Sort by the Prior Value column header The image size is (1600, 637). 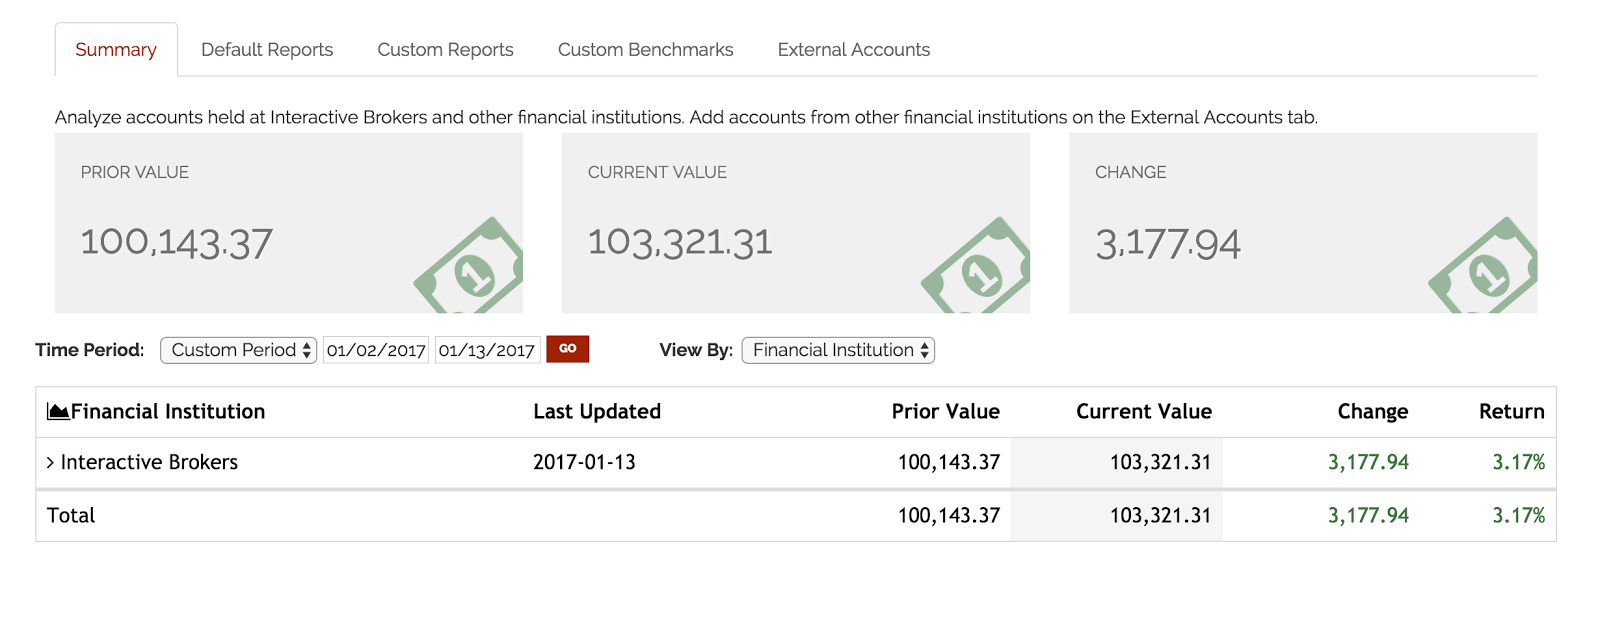point(945,412)
